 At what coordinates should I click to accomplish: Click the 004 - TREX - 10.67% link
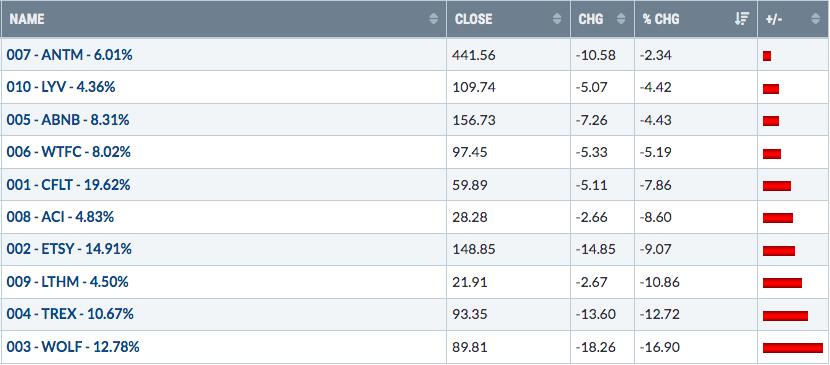(x=70, y=314)
